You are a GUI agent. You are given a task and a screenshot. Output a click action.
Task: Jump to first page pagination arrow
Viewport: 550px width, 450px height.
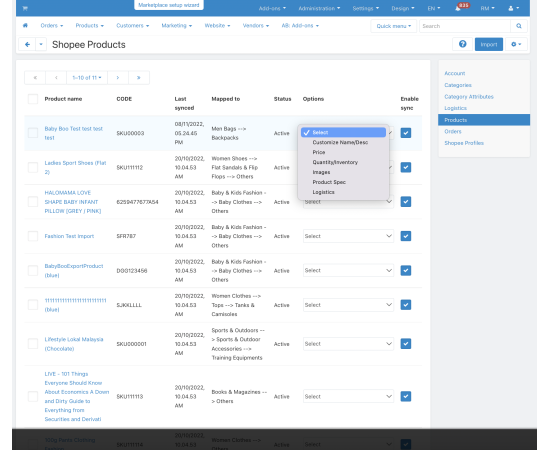[x=35, y=78]
